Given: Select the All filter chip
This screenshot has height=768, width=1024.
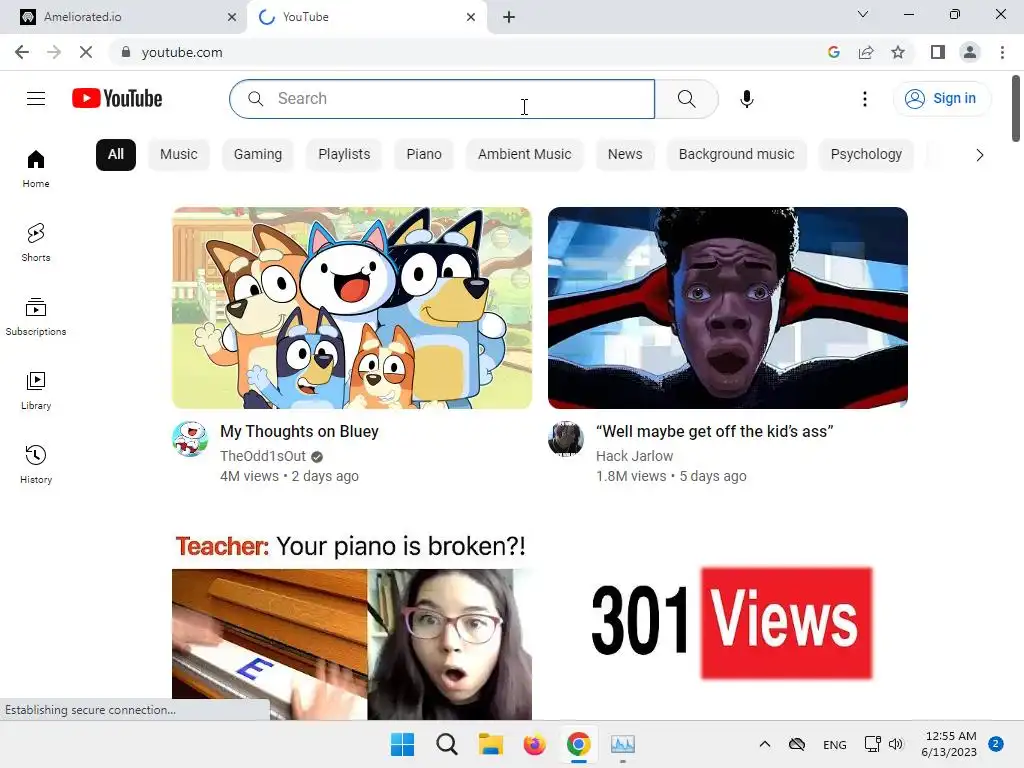Looking at the screenshot, I should click(116, 155).
